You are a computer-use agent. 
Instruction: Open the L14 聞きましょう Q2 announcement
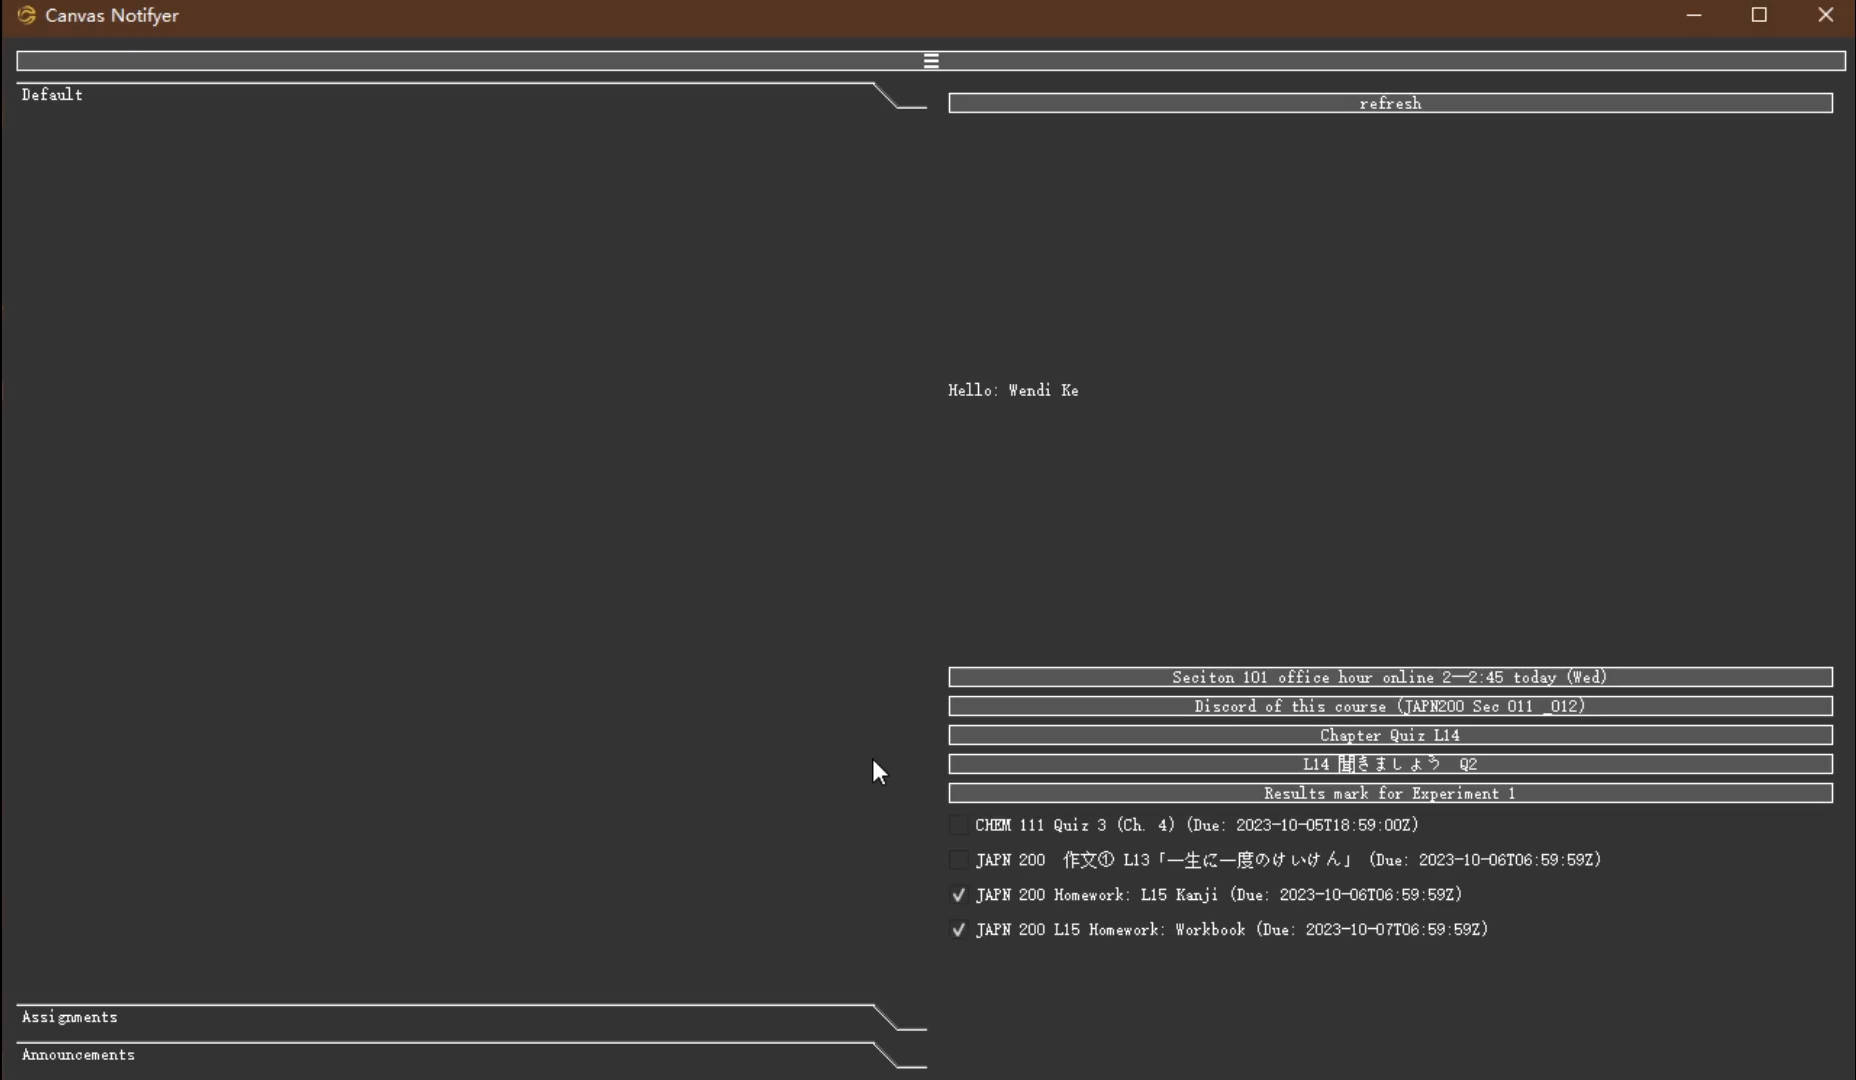[x=1389, y=764]
